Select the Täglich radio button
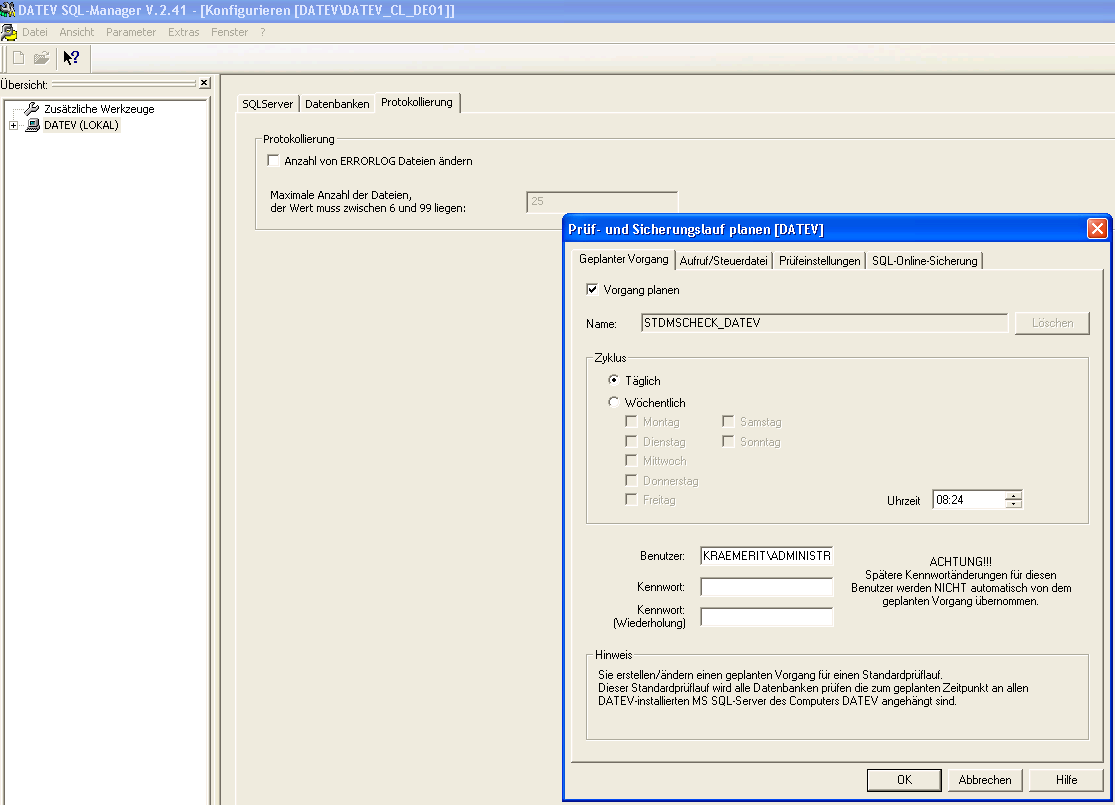Screen dimensions: 1115x805 click(x=614, y=381)
